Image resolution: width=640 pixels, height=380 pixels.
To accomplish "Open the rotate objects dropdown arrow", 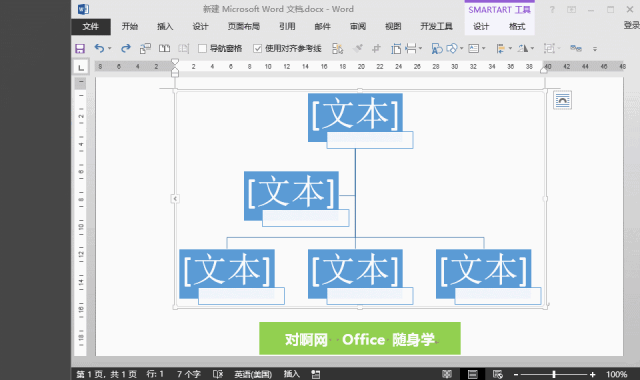I will tap(532, 49).
